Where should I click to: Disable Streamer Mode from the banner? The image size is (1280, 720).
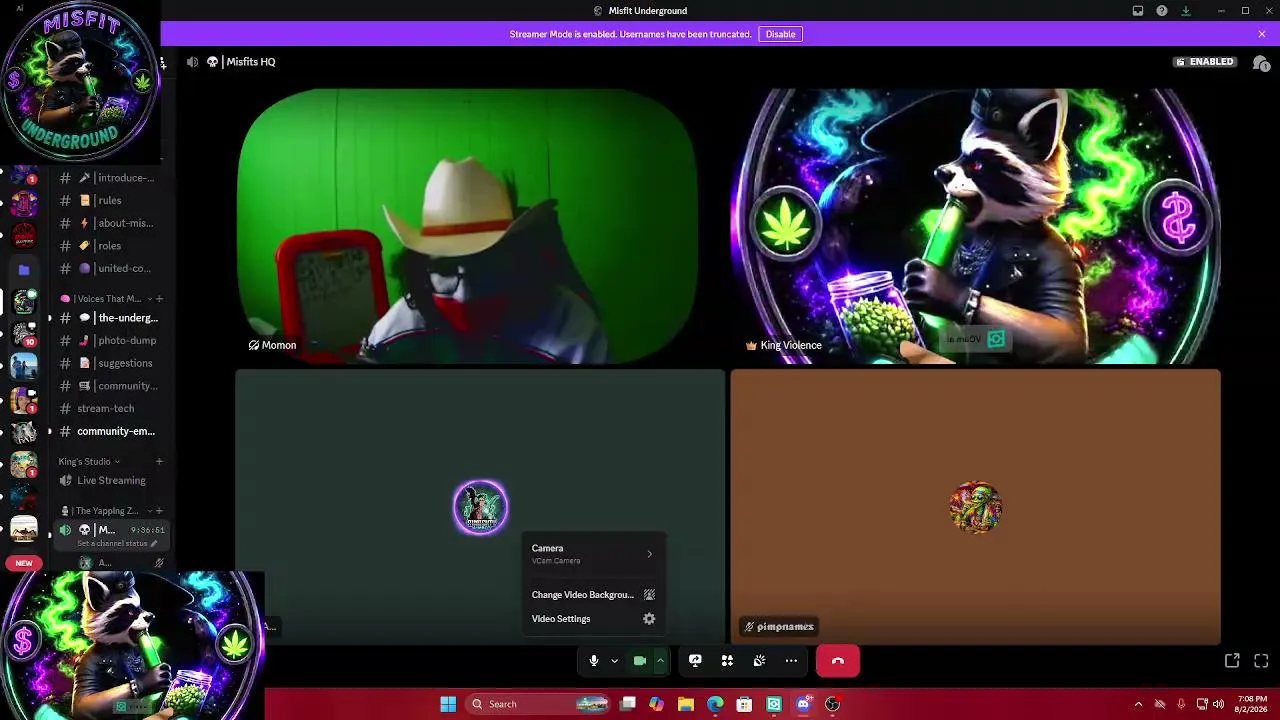point(780,34)
